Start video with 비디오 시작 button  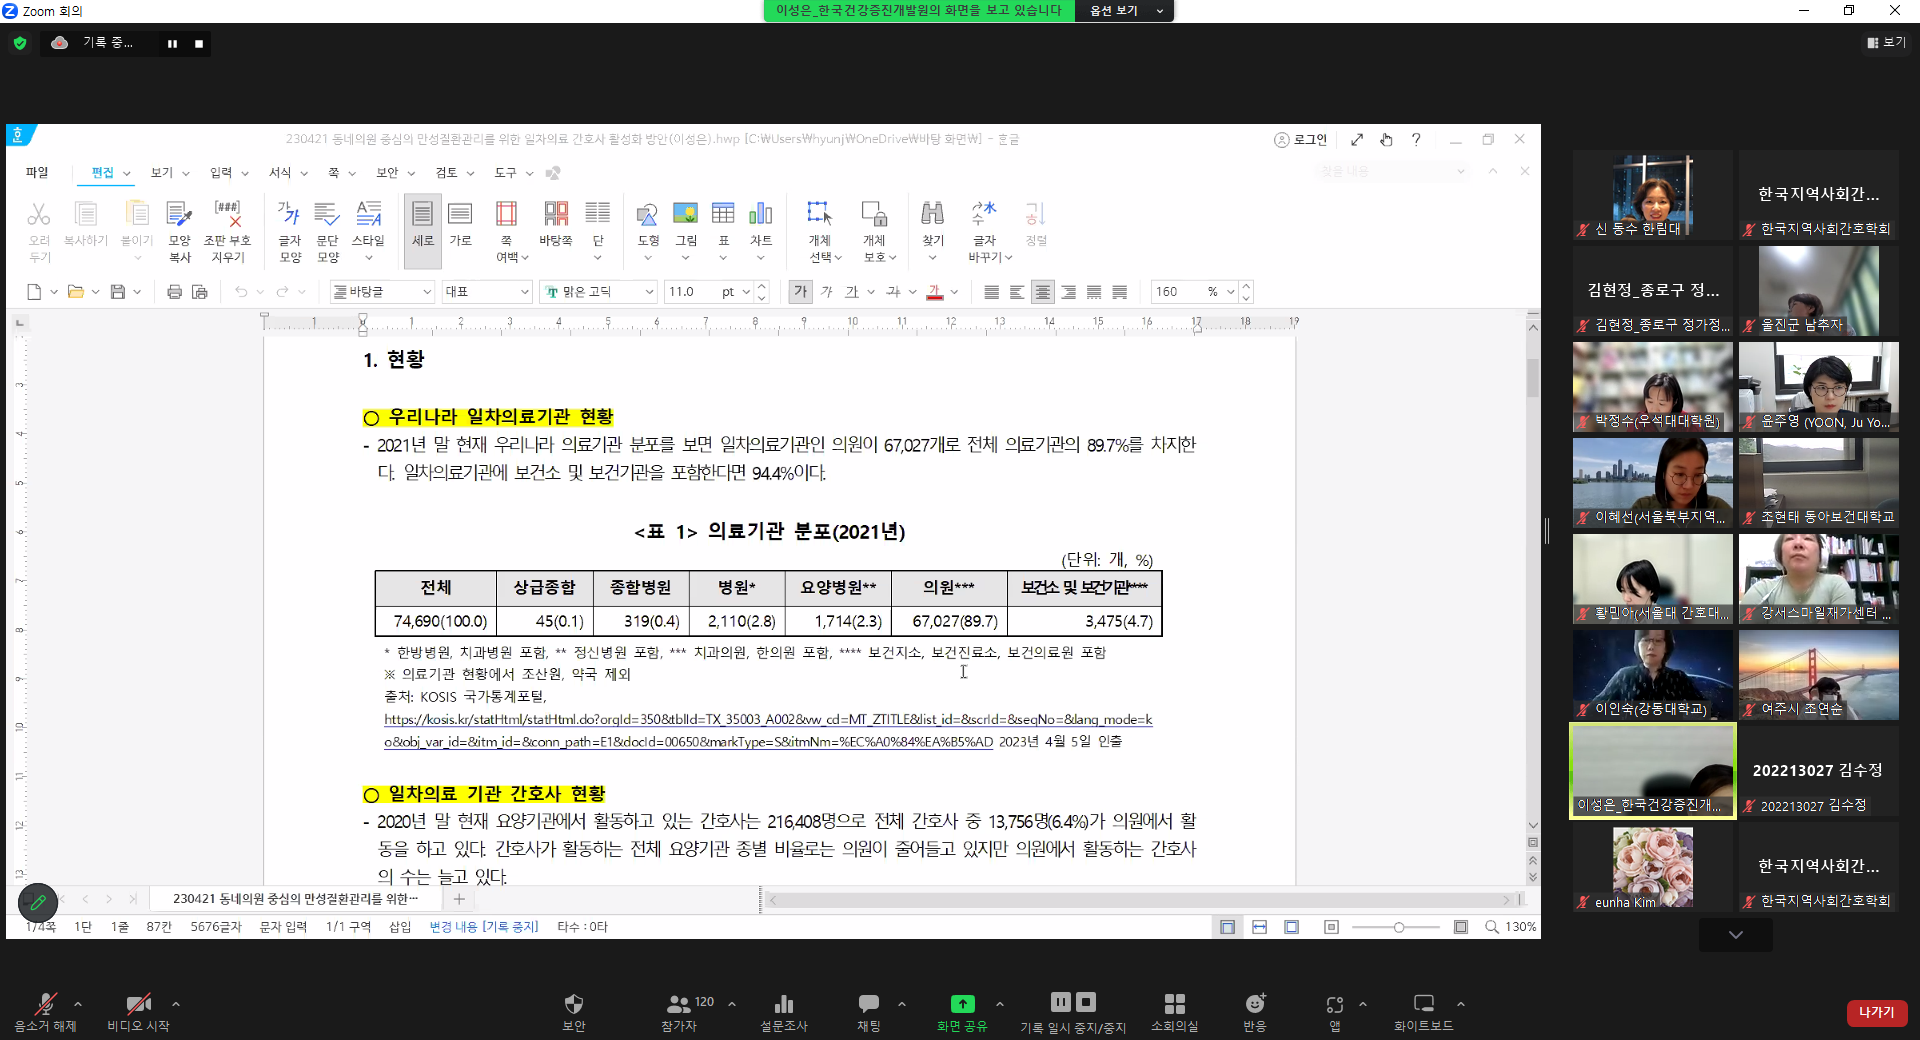coord(138,1004)
